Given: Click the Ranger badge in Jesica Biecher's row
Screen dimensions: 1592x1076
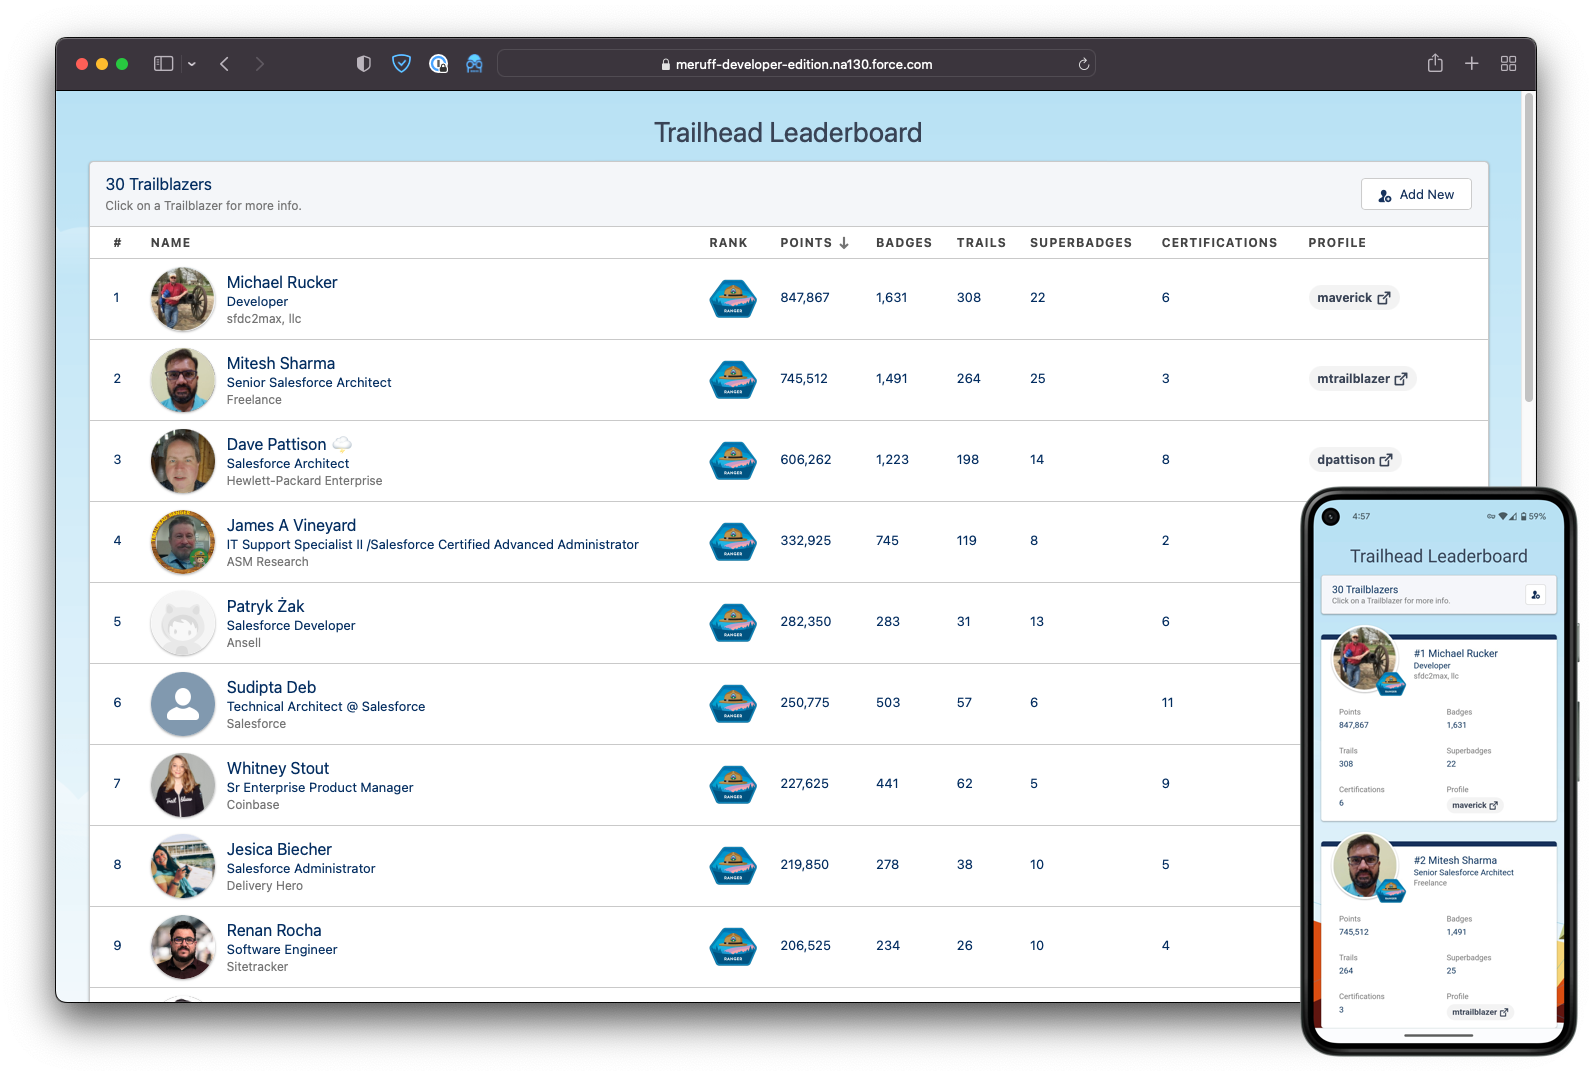Looking at the screenshot, I should click(x=733, y=866).
